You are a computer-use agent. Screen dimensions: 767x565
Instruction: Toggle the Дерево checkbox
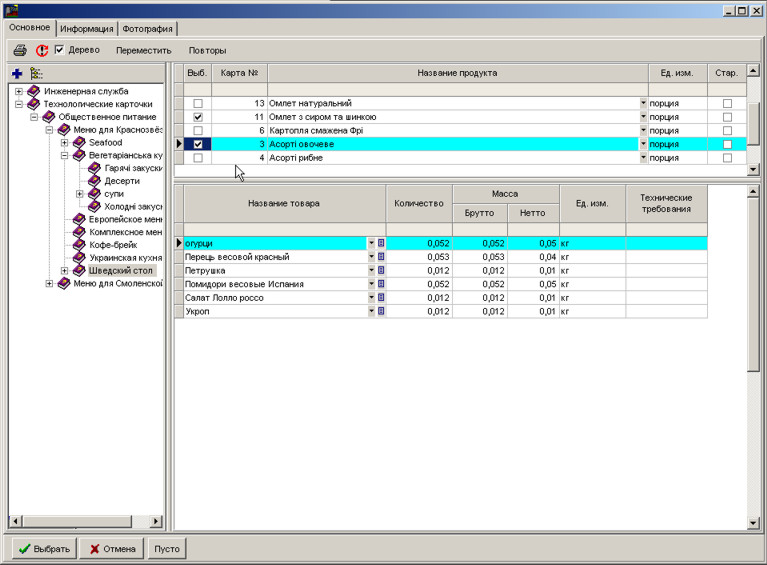click(x=59, y=50)
